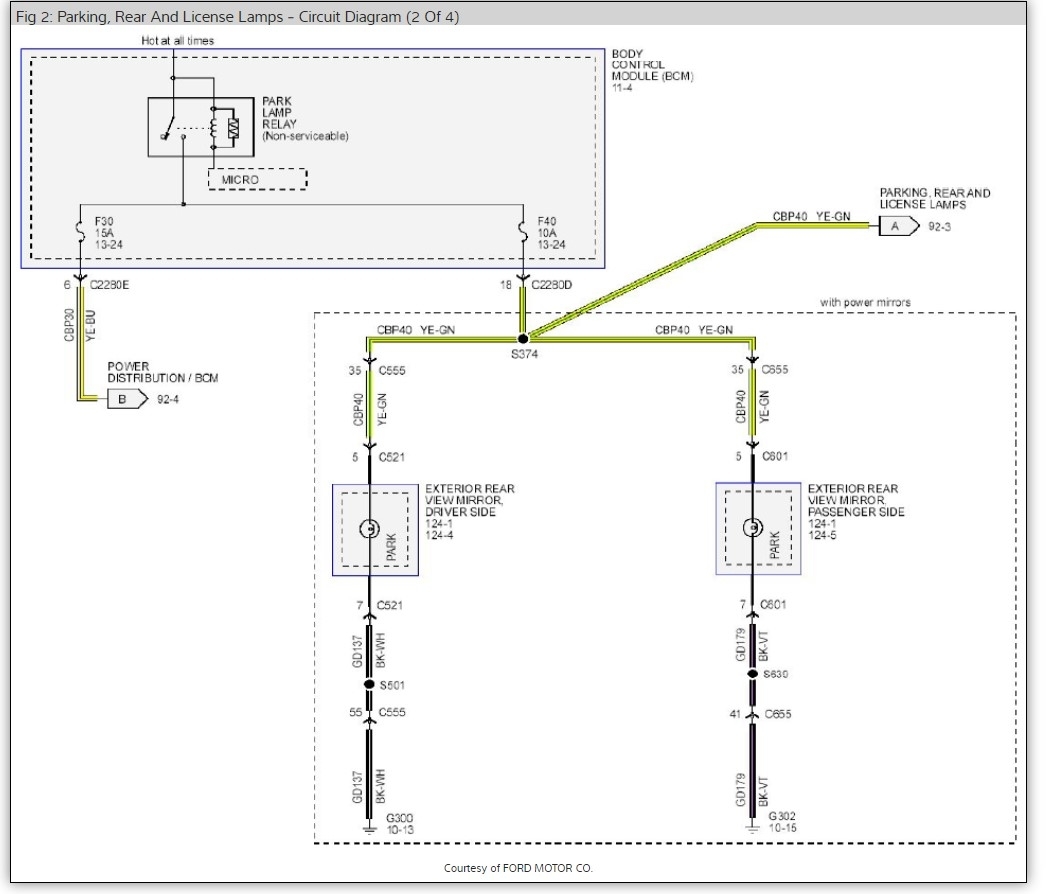Select the CBP30 YE-BU wire label
The image size is (1046, 894).
tap(79, 326)
